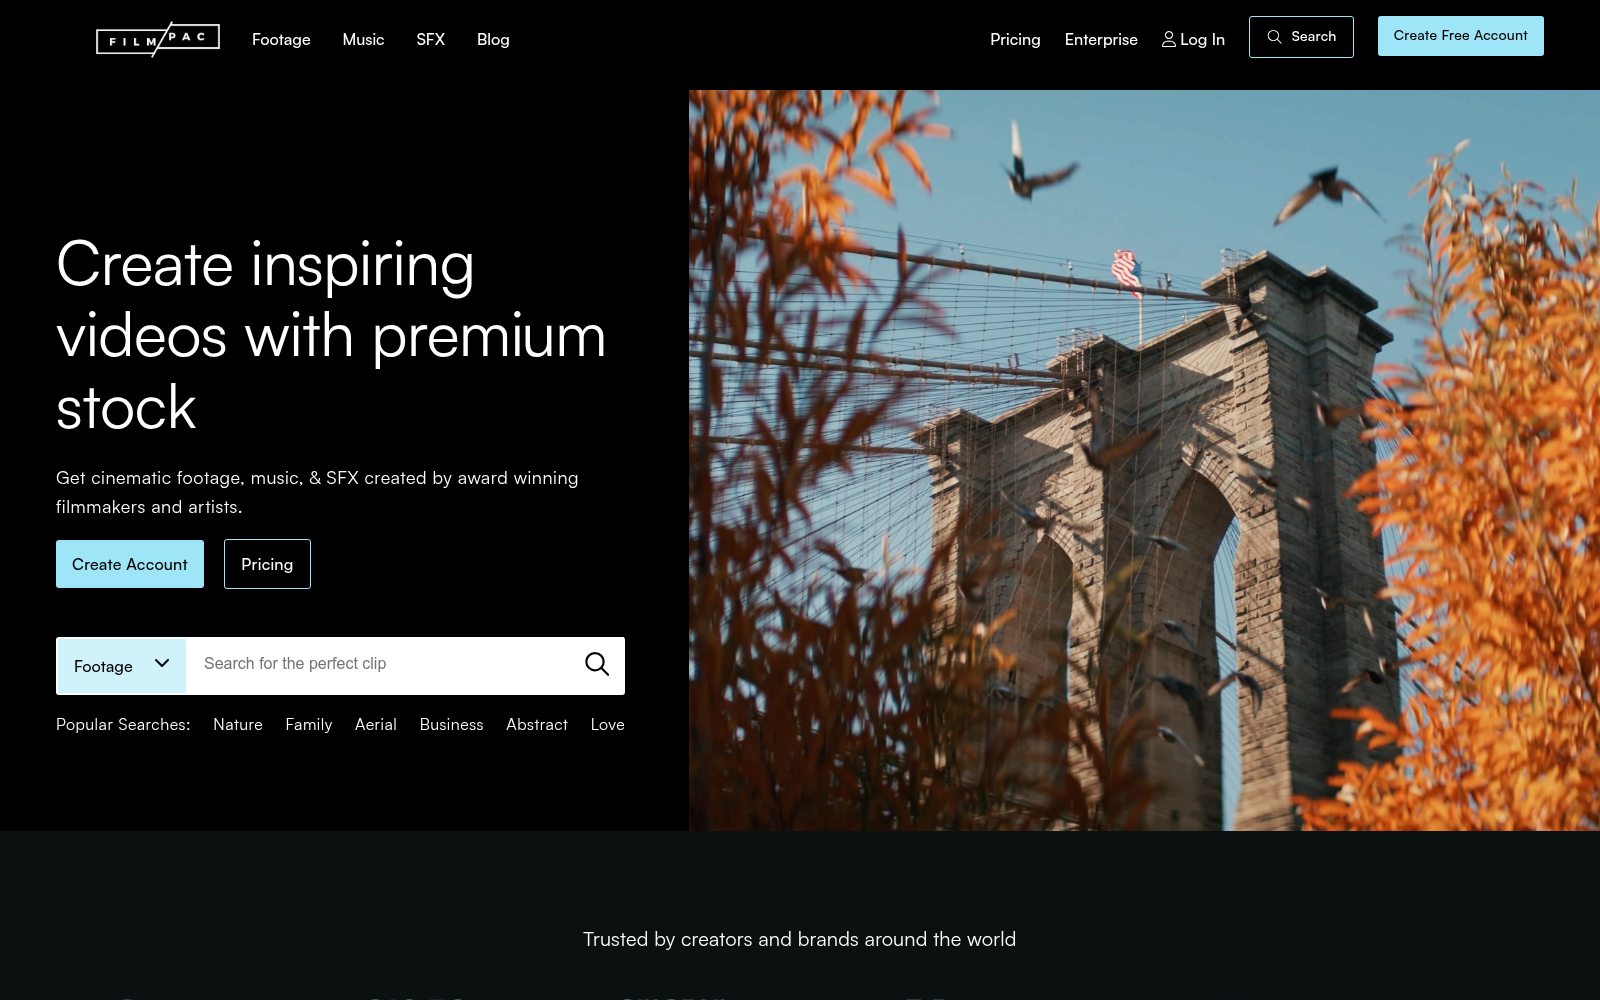
Task: Visit the Blog page
Action: click(493, 39)
